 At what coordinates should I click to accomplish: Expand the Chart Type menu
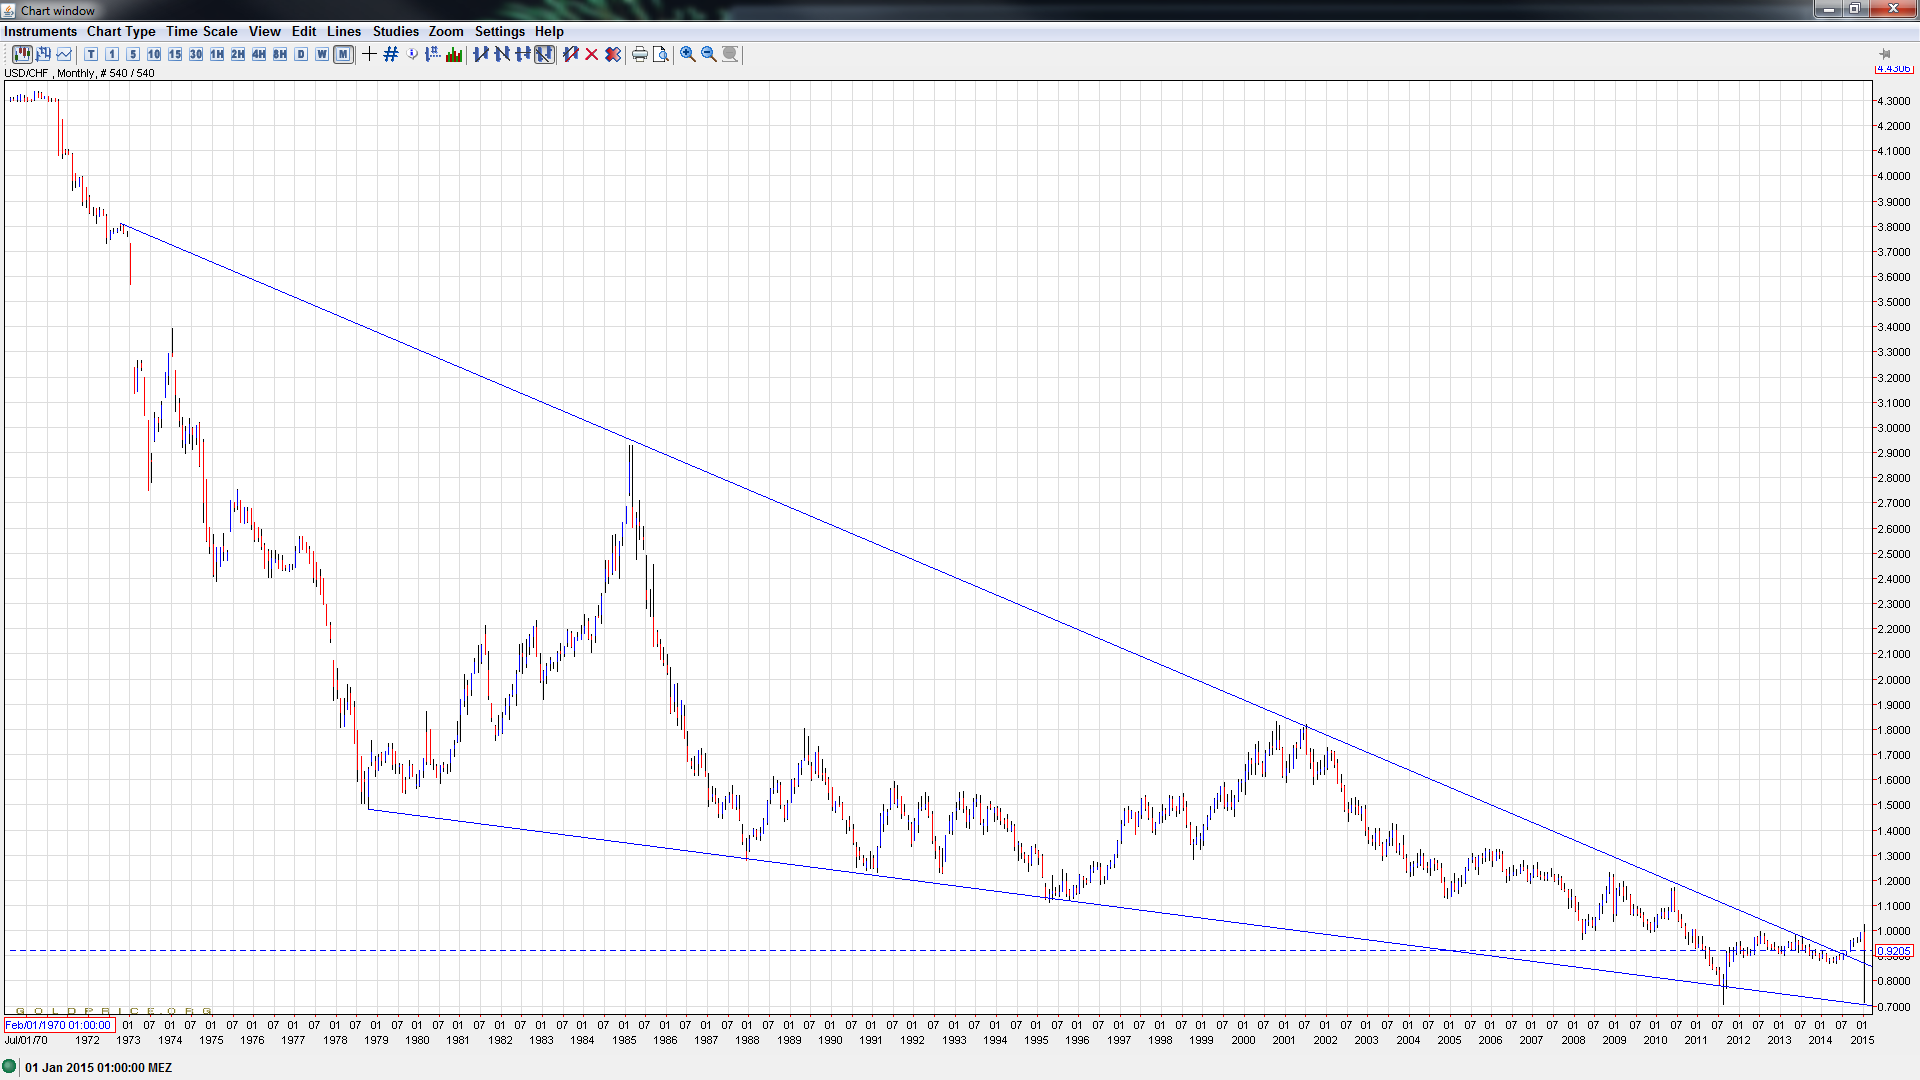(x=121, y=31)
